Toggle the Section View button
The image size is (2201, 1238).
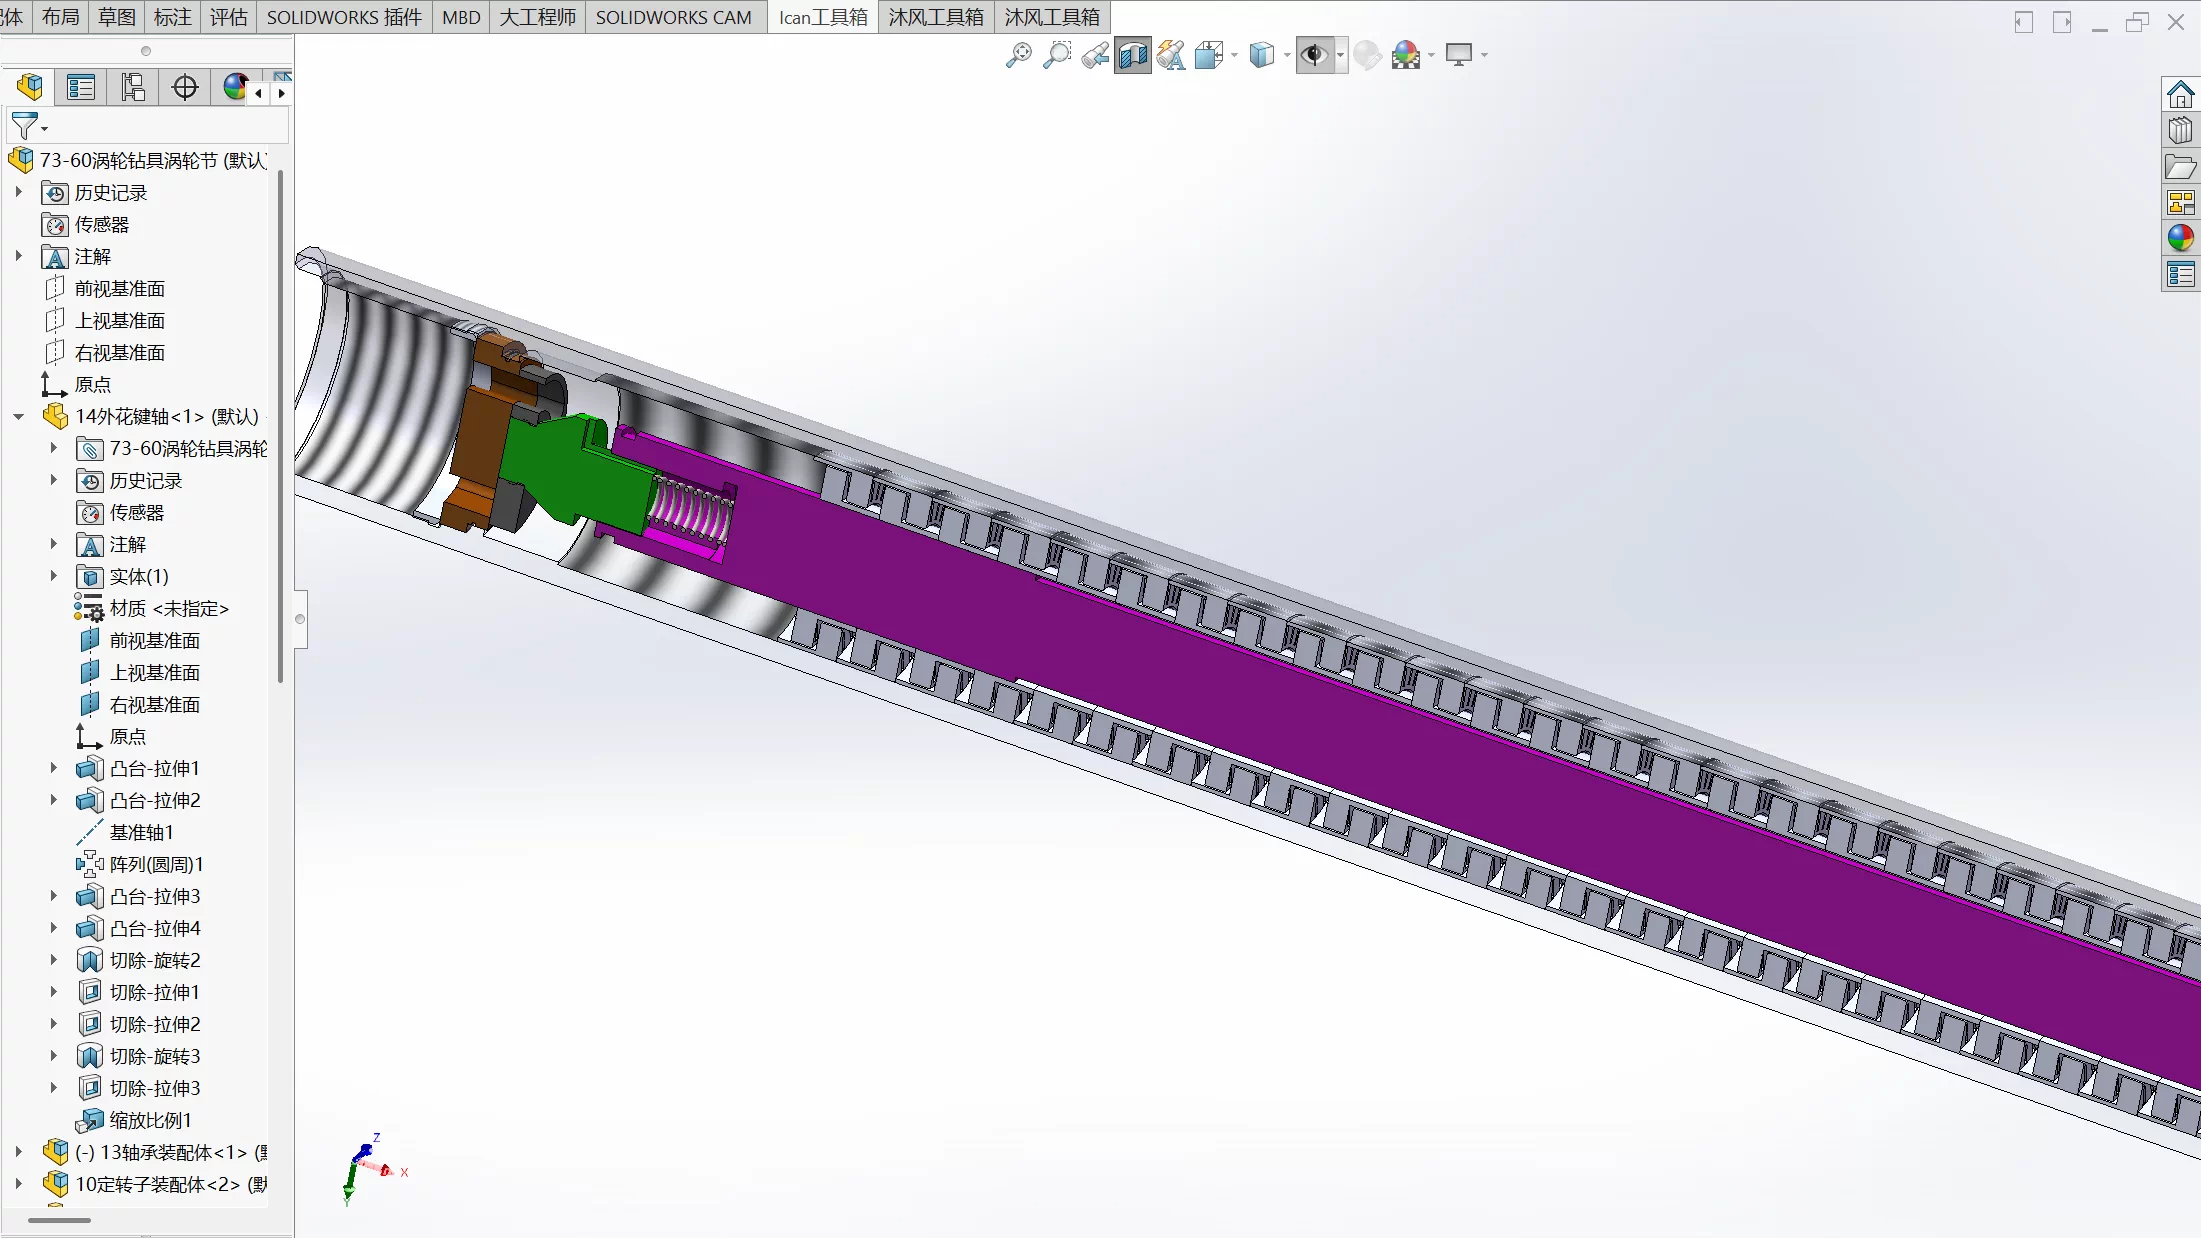[x=1133, y=55]
